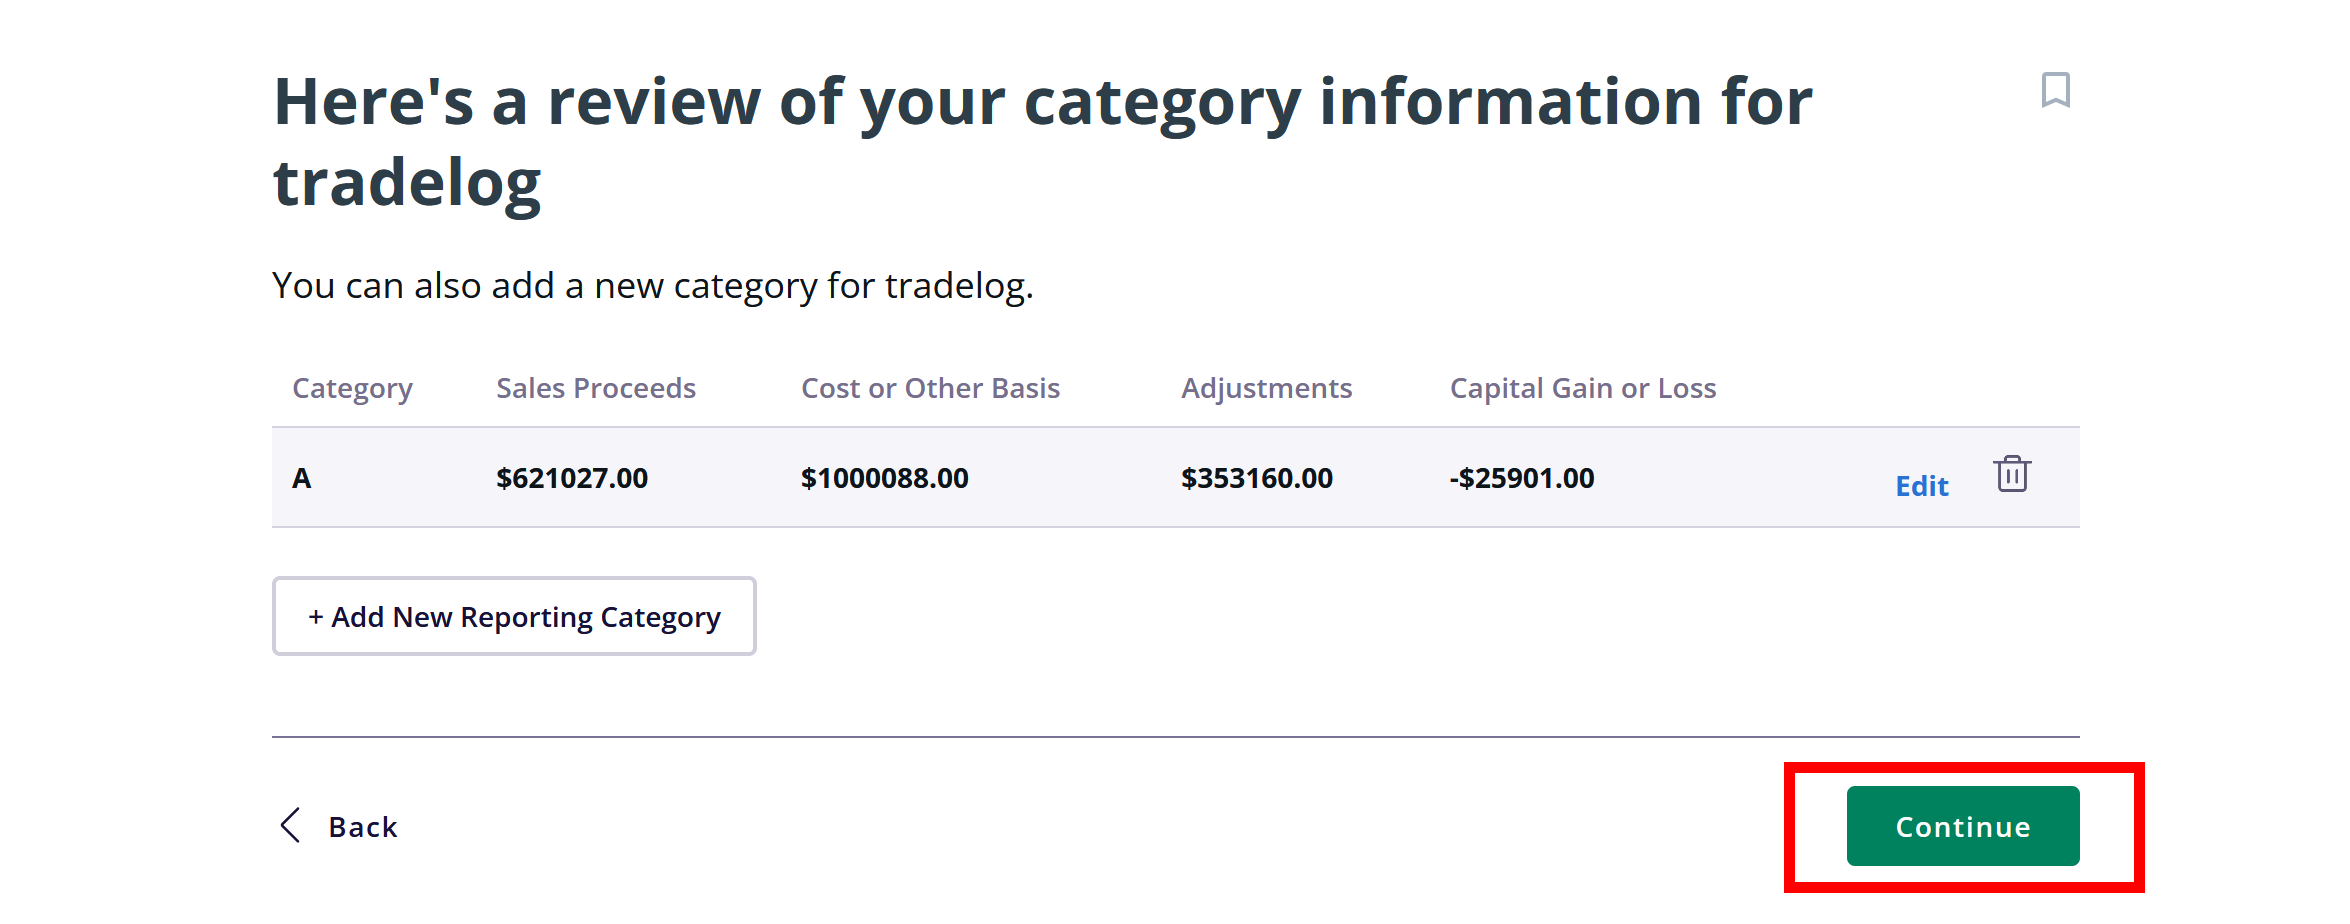Viewport: 2350px width, 924px height.
Task: Click the Adjustments column header
Action: [x=1266, y=388]
